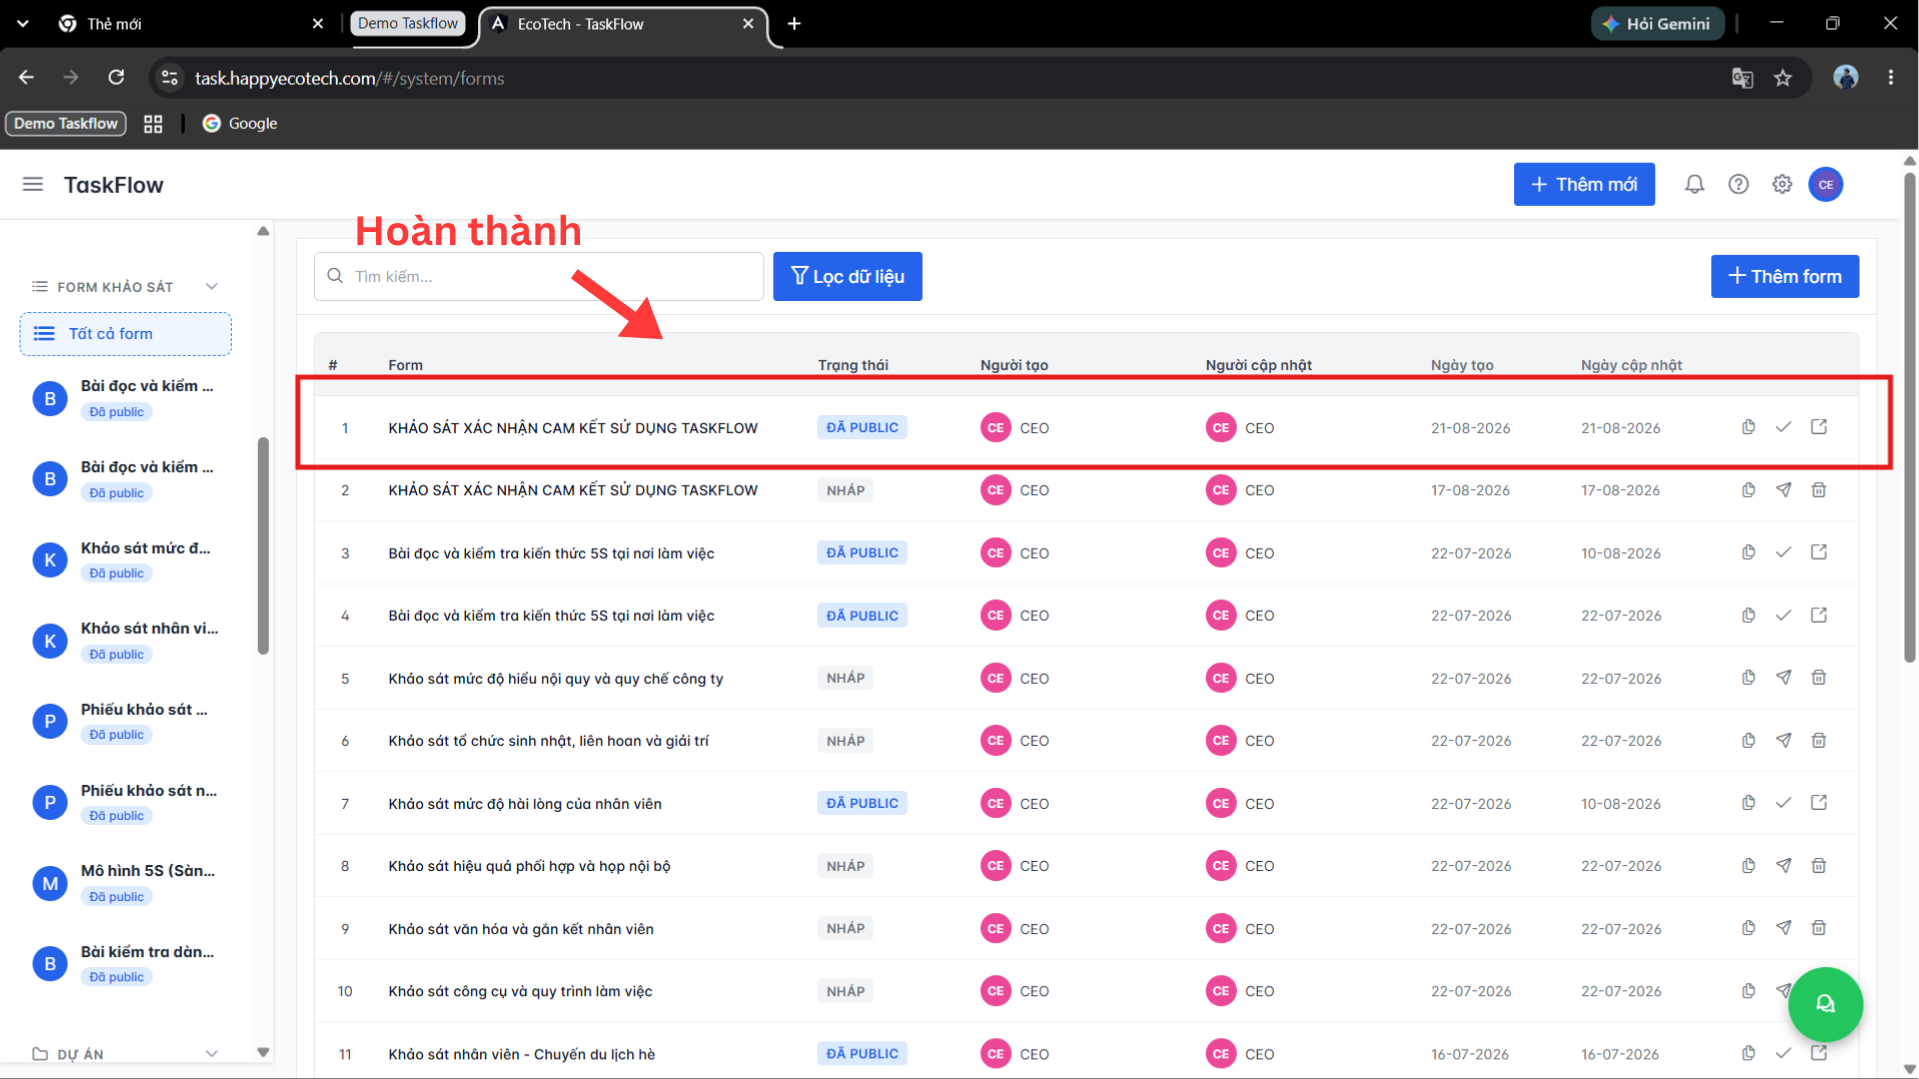Open the settings gear icon

point(1782,184)
